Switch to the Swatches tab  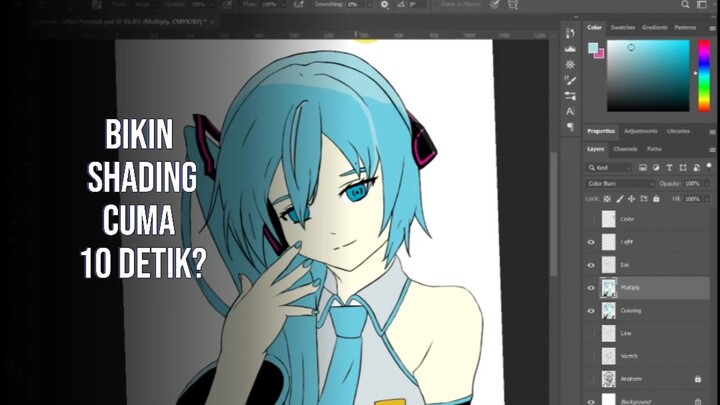click(x=622, y=28)
